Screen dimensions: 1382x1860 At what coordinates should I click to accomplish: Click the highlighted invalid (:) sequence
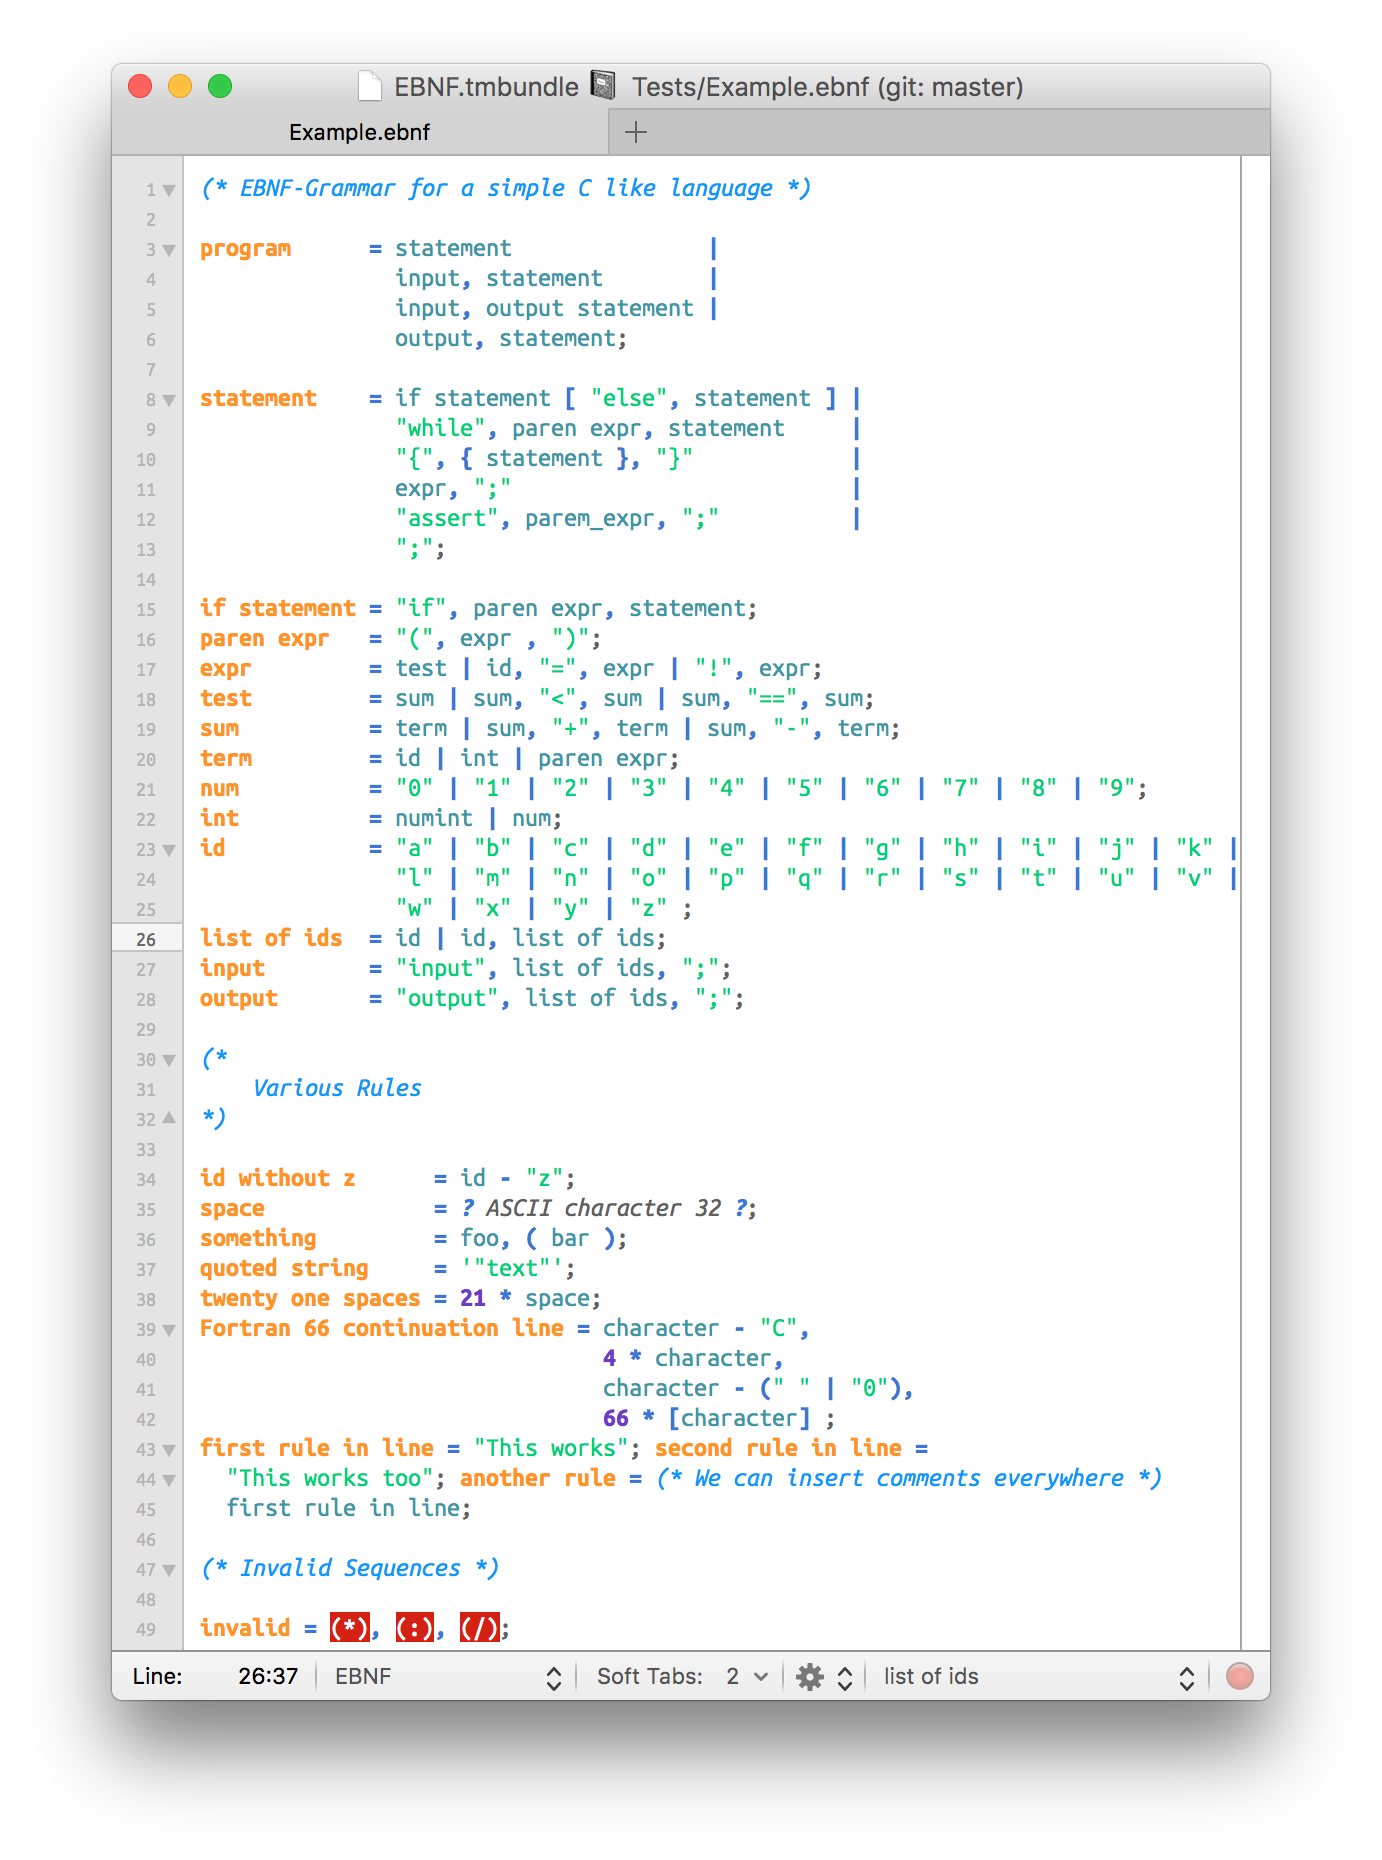(x=414, y=1628)
